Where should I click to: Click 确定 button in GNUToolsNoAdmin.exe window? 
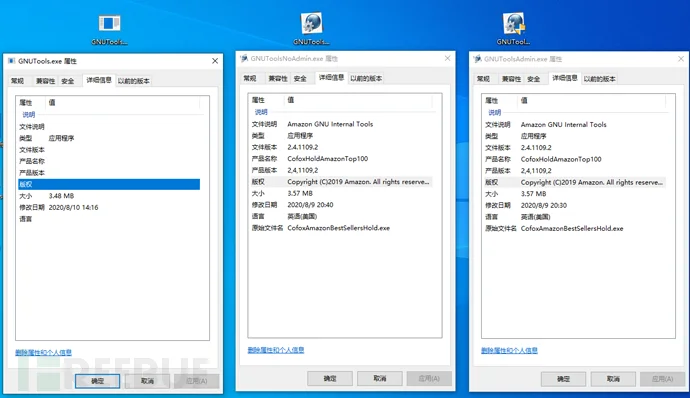coord(330,378)
